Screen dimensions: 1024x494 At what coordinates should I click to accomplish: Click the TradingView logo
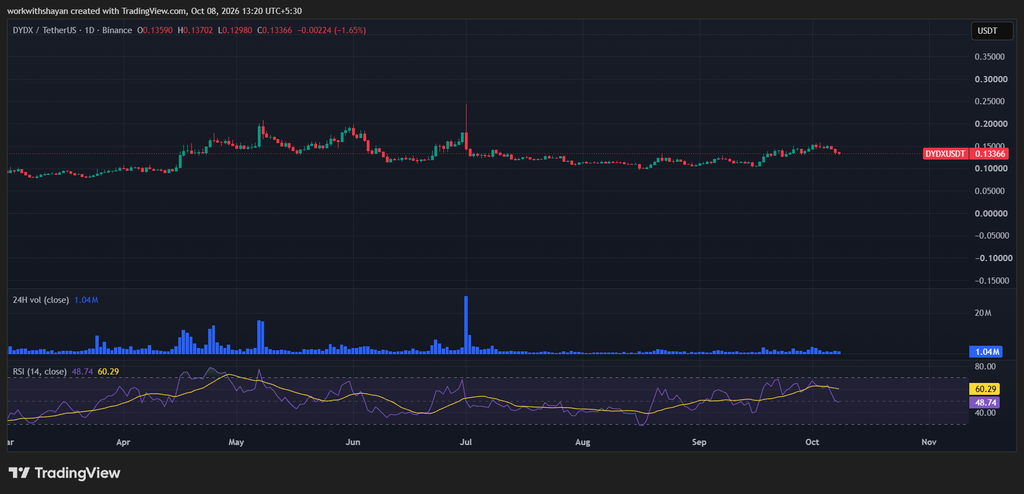pos(64,473)
